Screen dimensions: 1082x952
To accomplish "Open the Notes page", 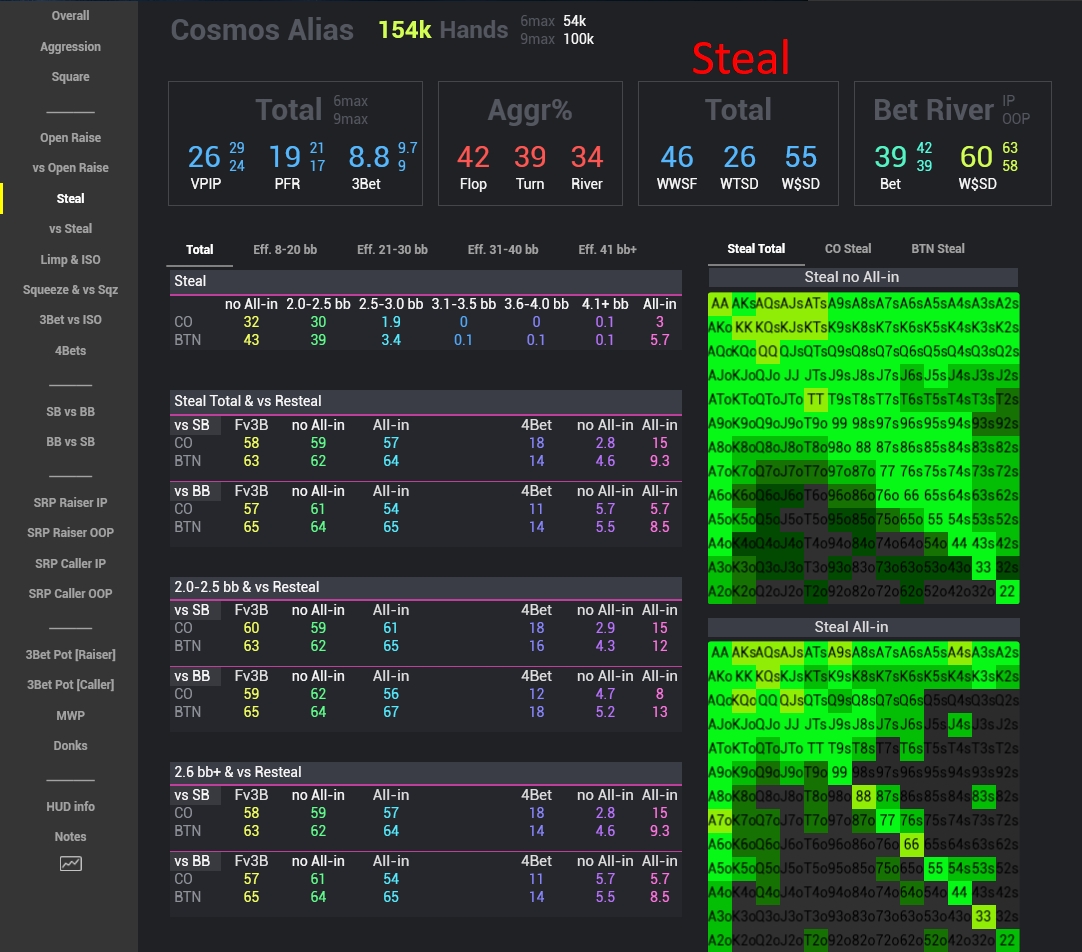I will (x=70, y=836).
